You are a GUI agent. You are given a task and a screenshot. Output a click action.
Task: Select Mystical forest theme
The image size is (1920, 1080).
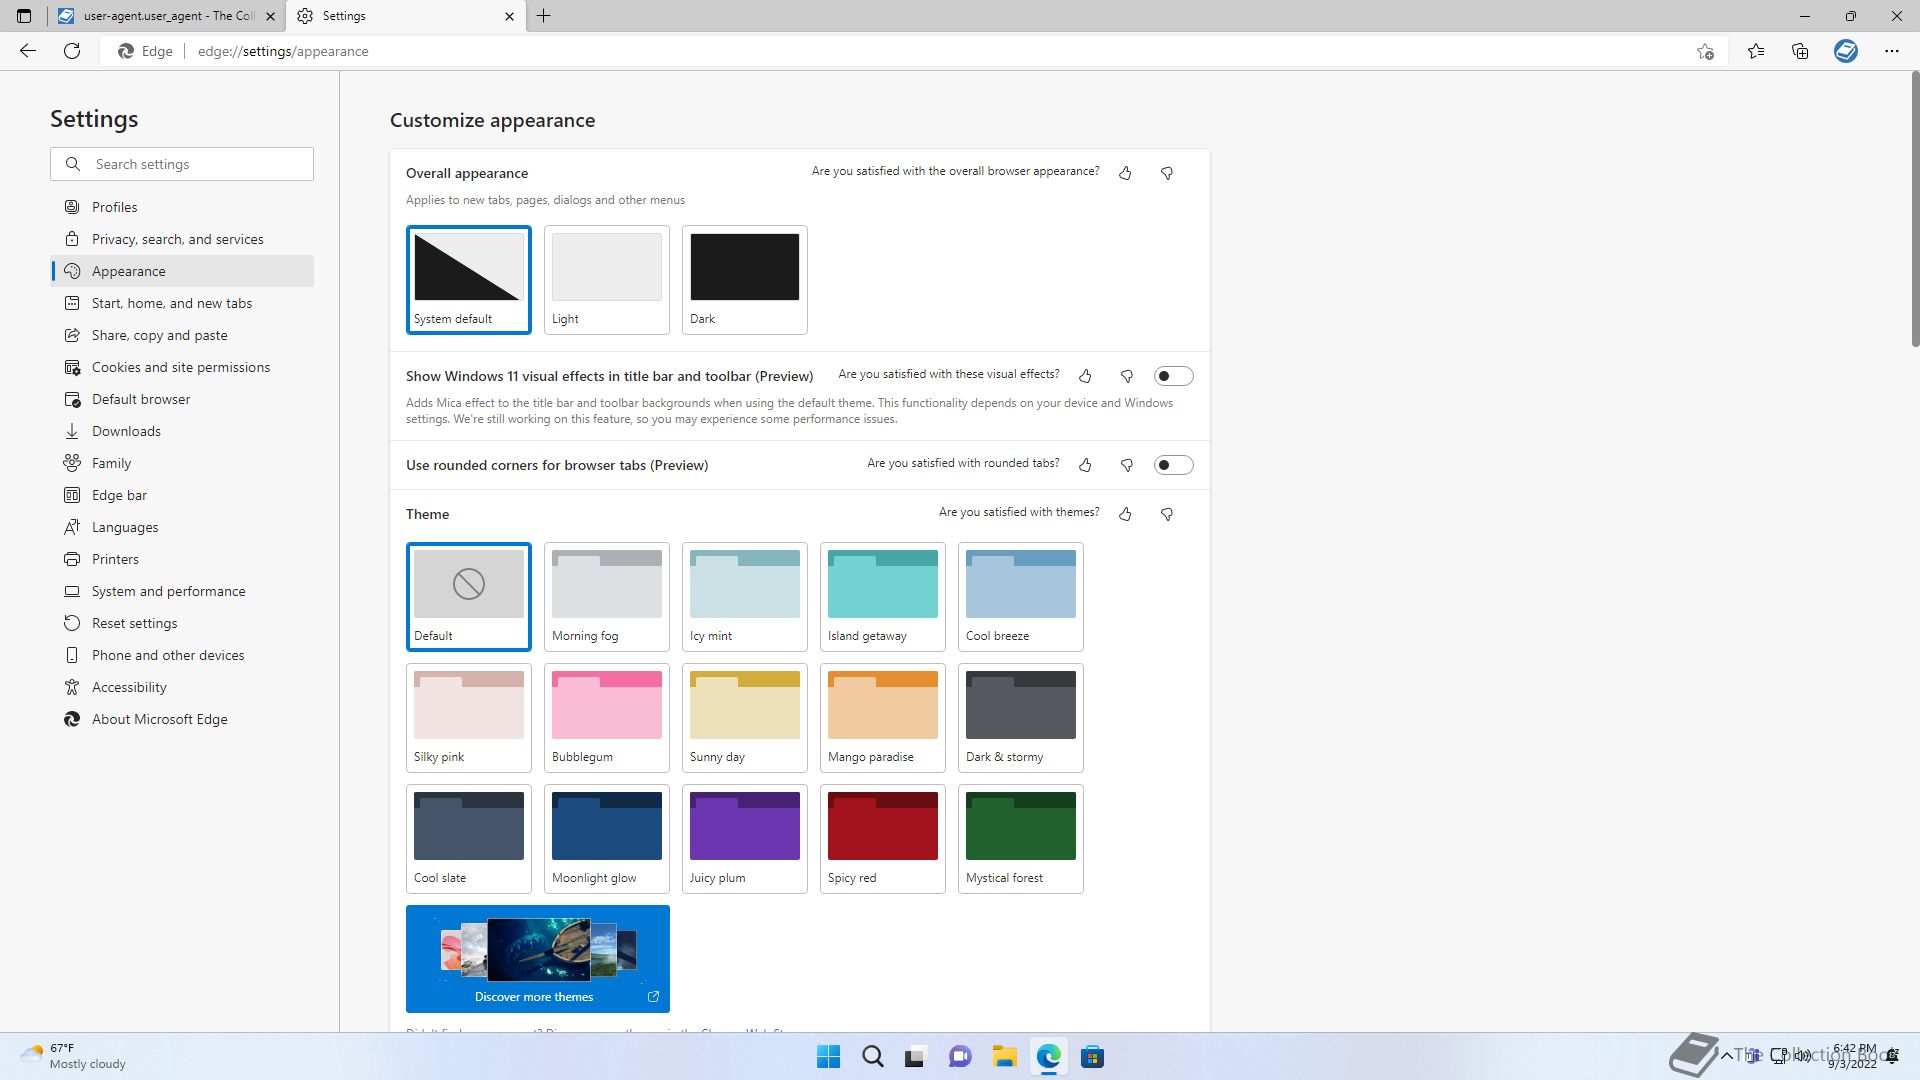(x=1021, y=839)
